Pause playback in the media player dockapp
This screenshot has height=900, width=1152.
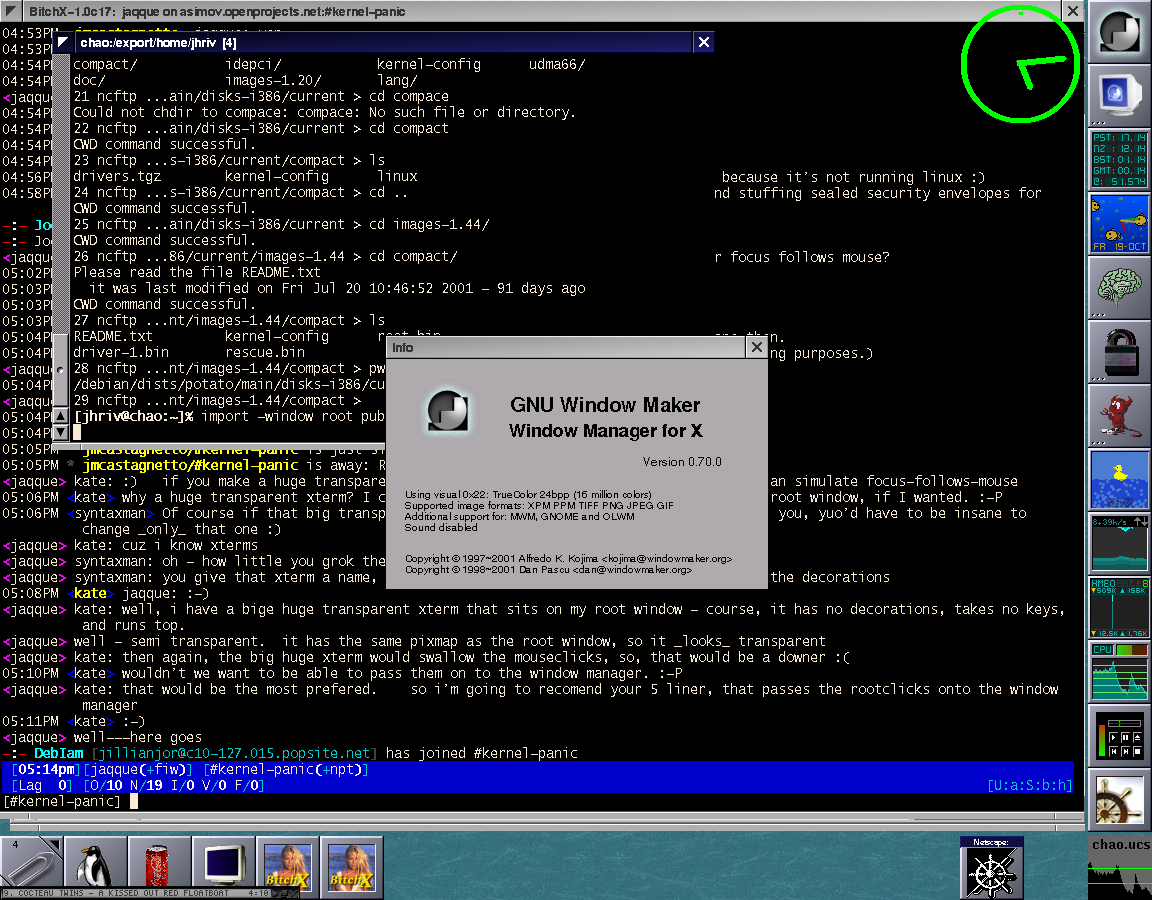(x=1126, y=738)
